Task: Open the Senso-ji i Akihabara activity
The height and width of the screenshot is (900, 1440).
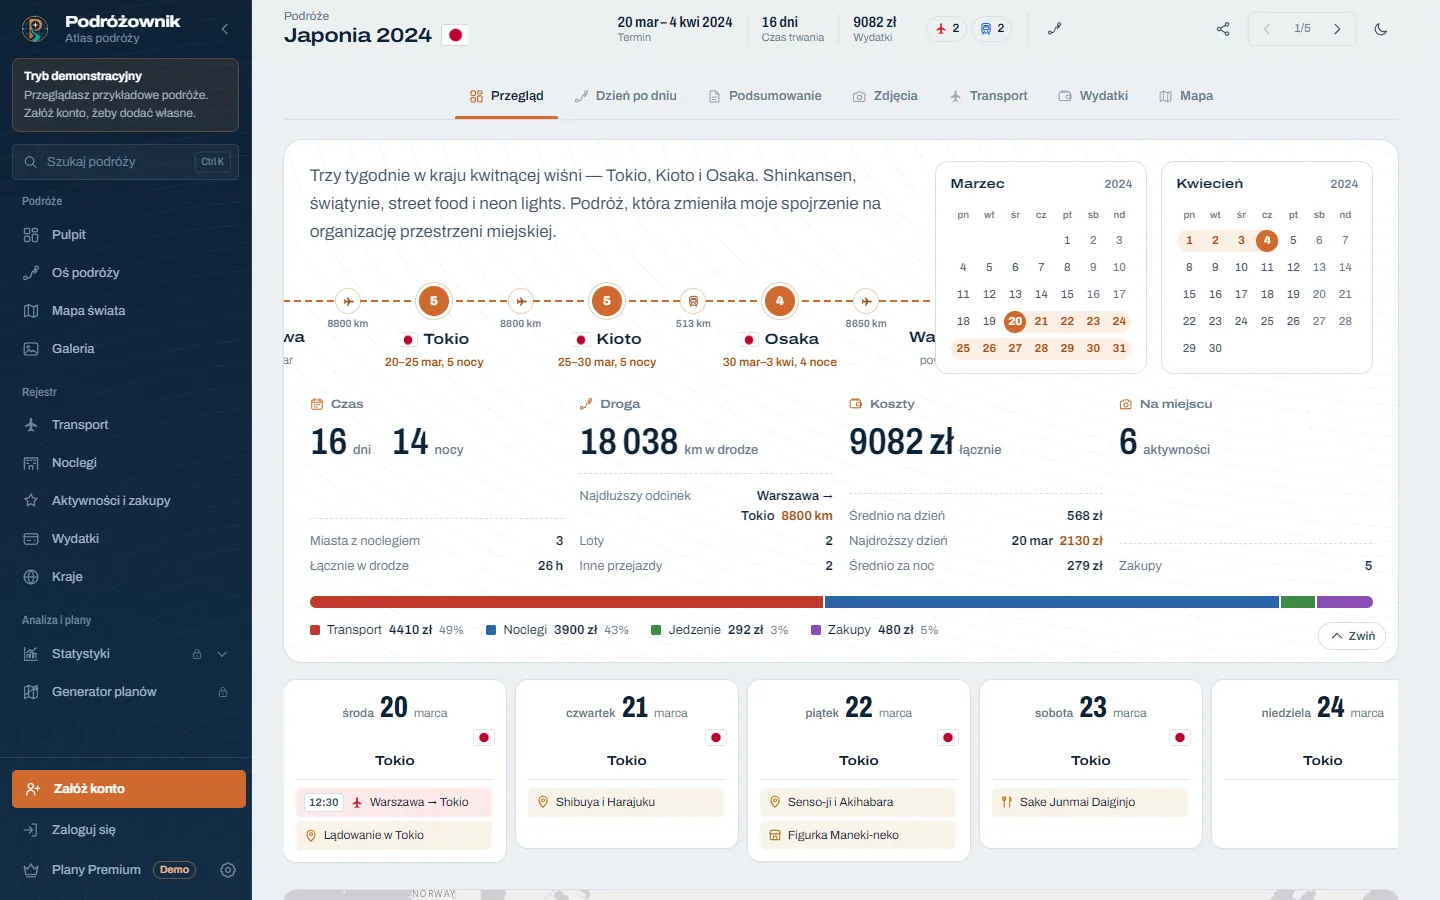Action: point(859,802)
